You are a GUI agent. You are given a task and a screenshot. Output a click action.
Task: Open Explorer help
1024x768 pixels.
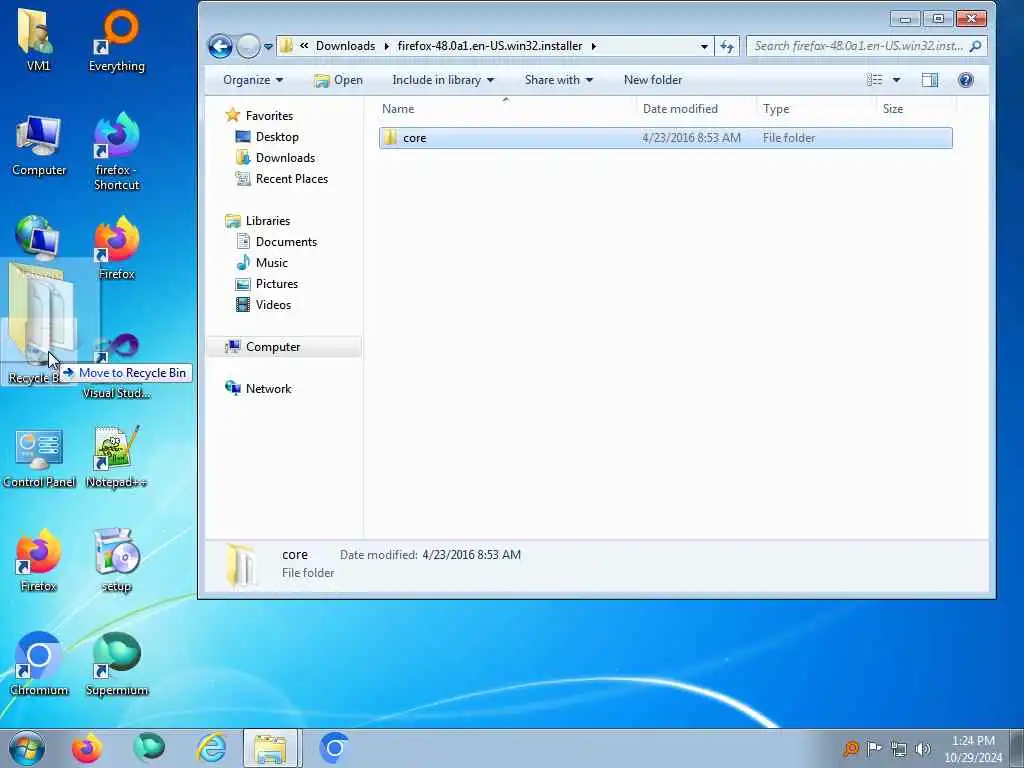tap(965, 80)
